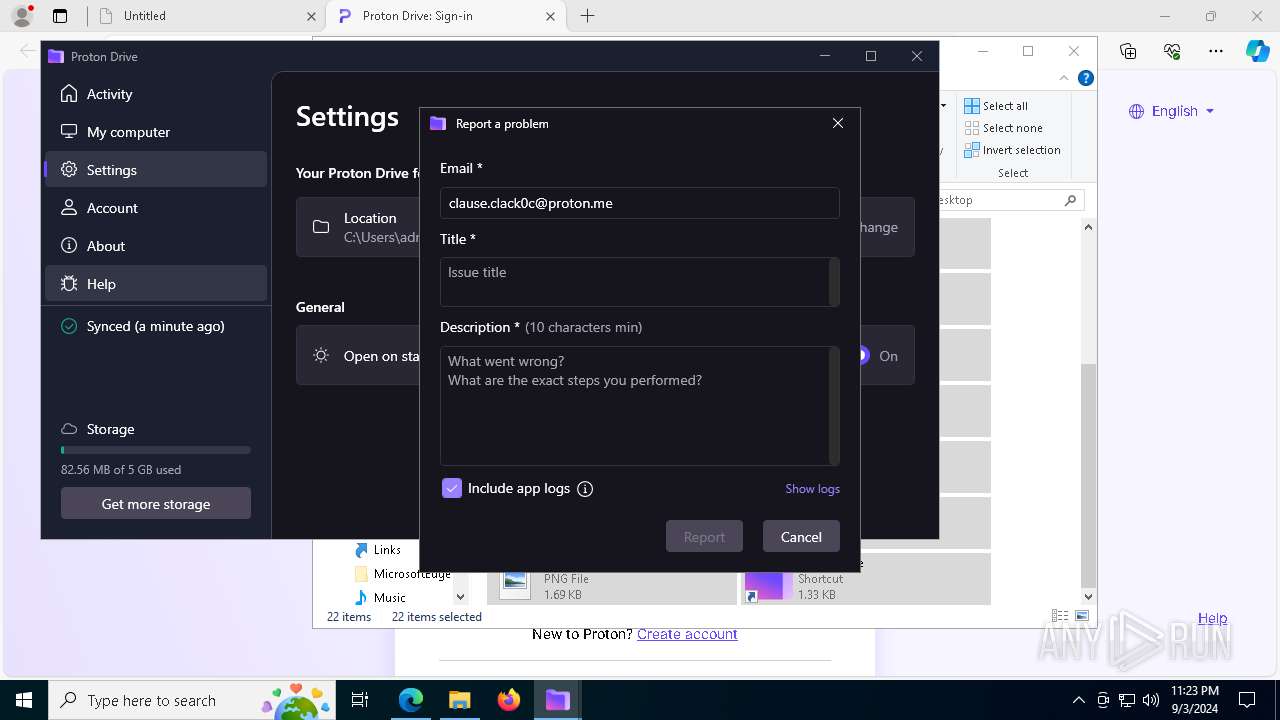The image size is (1280, 720).
Task: Switch to Untitled browser tab
Action: click(205, 16)
